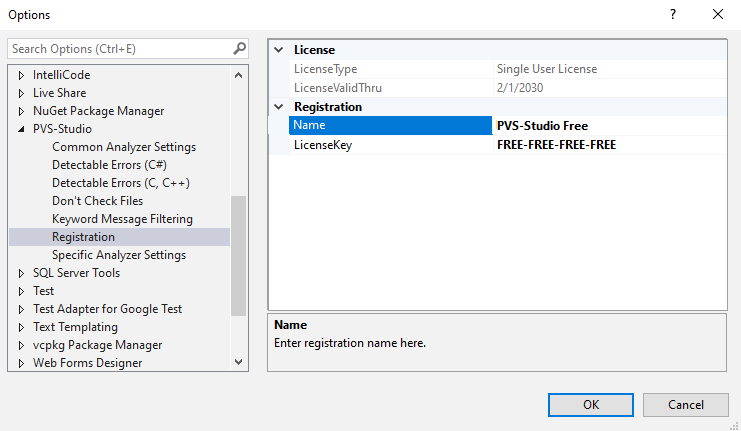The width and height of the screenshot is (741, 431).
Task: Focus the Search Options input field
Action: (118, 48)
